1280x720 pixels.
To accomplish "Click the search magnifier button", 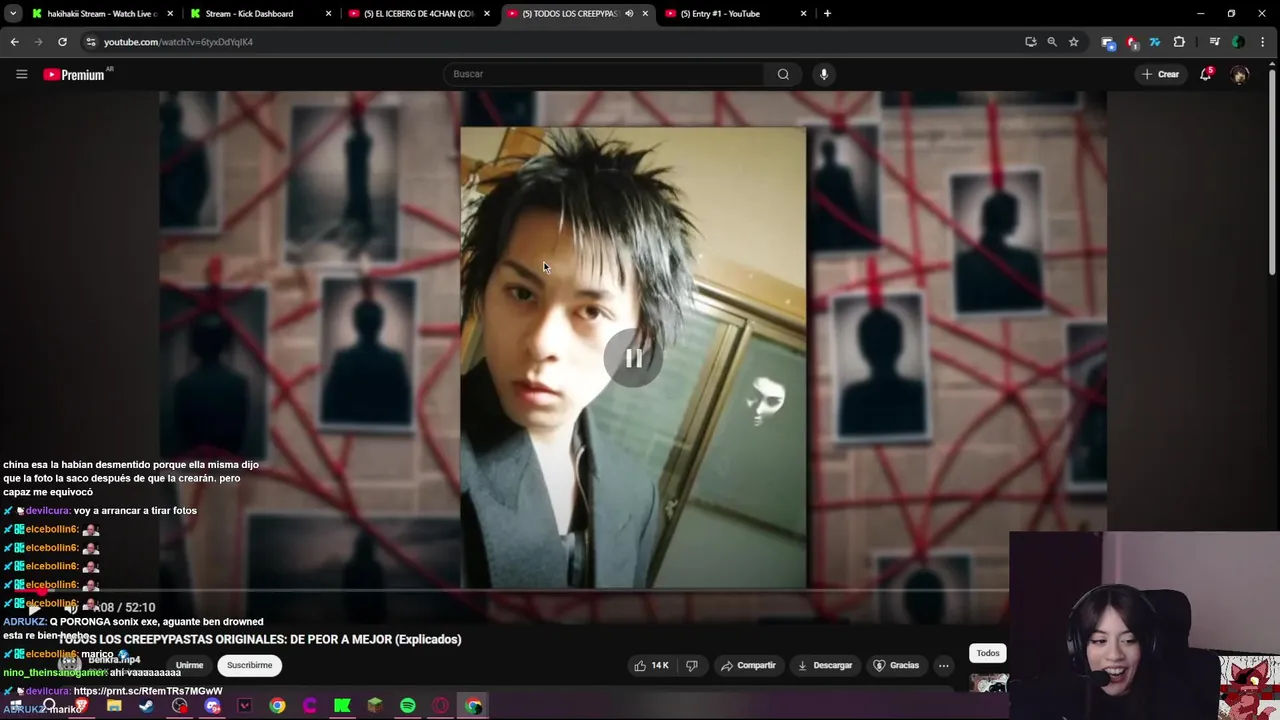I will coord(783,74).
